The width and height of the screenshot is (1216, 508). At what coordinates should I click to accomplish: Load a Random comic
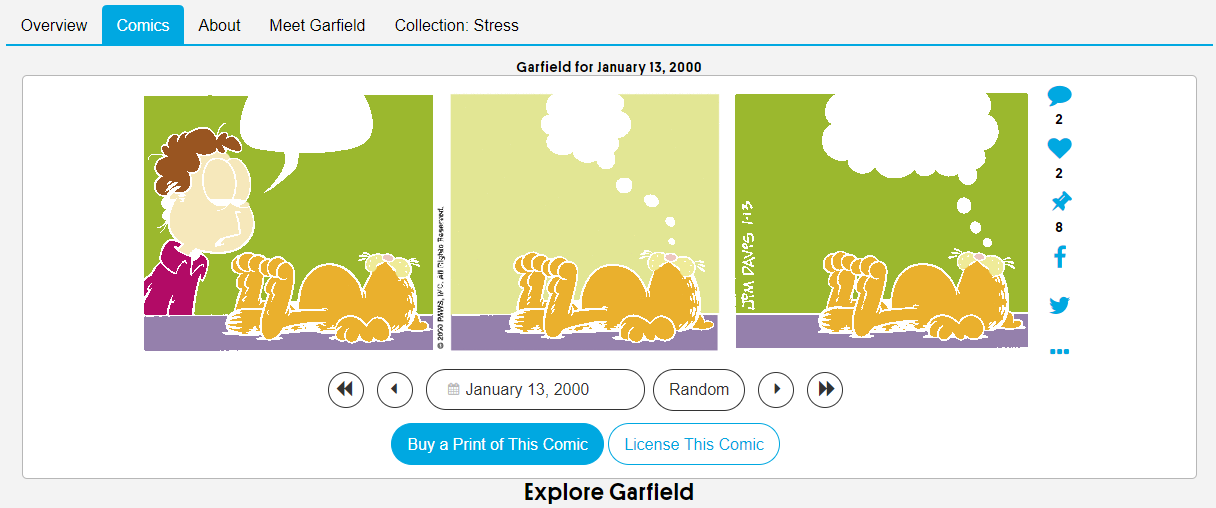click(x=699, y=390)
